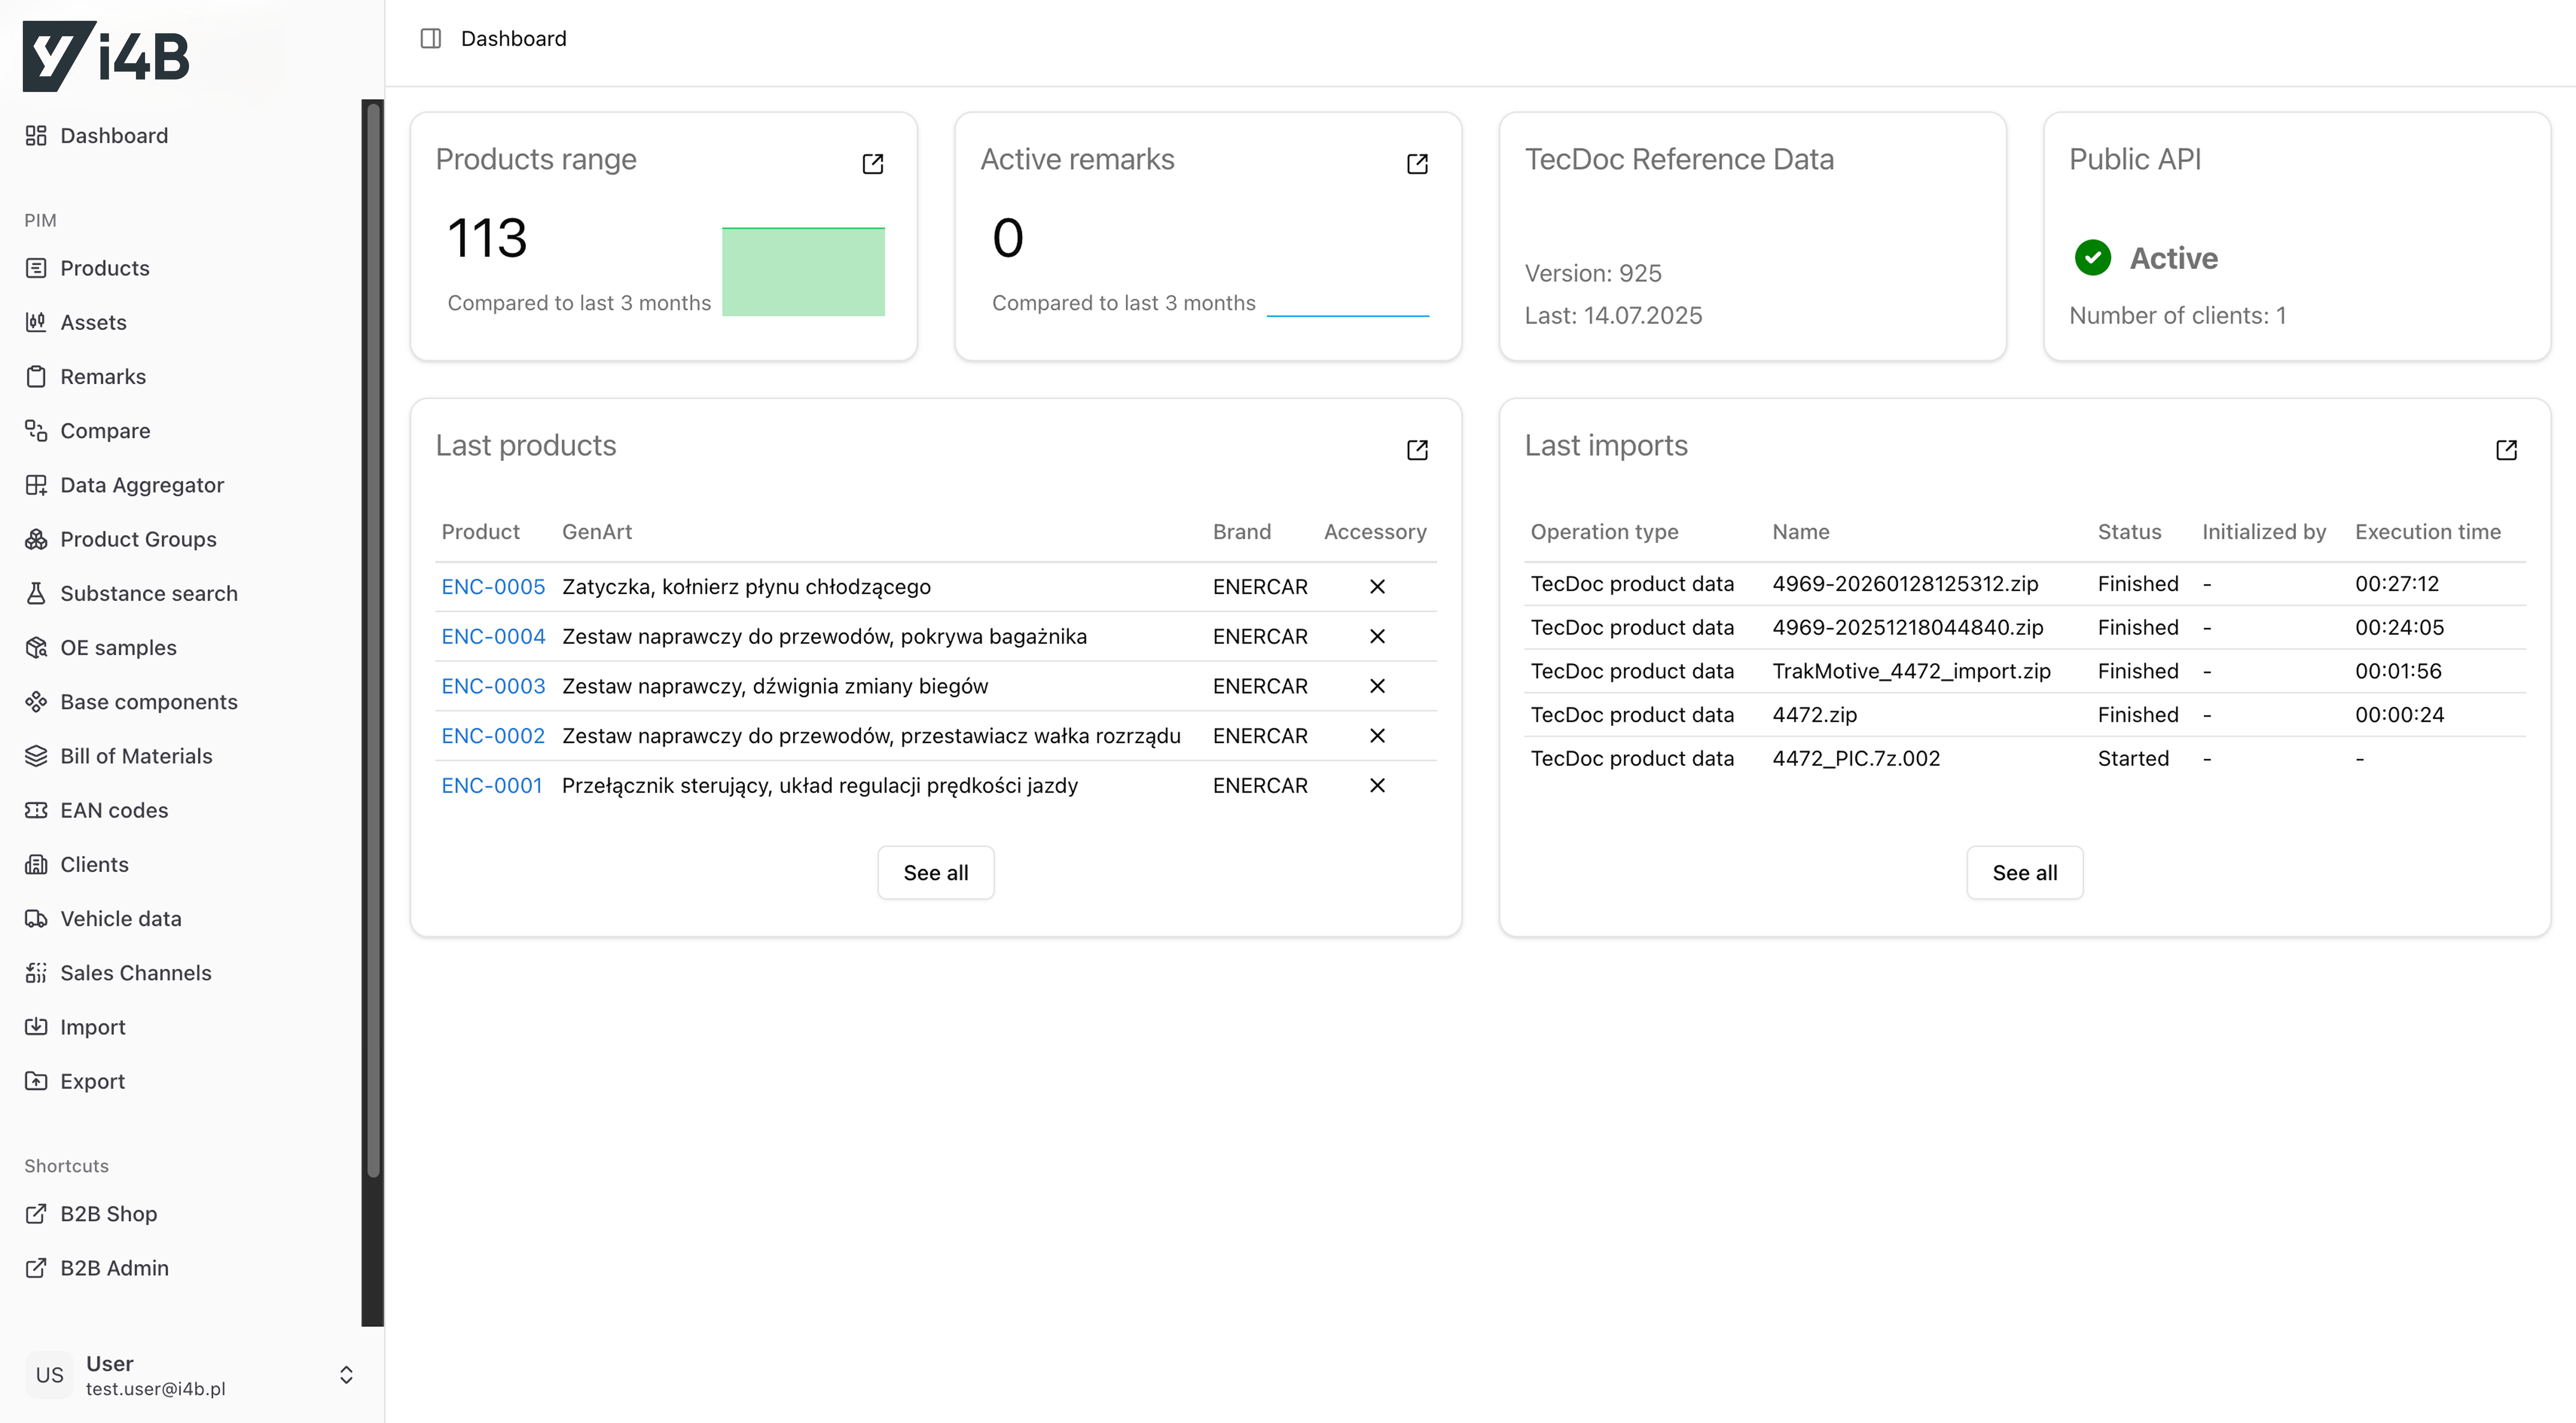Click the Assets icon in sidebar
2576x1423 pixels.
point(36,322)
